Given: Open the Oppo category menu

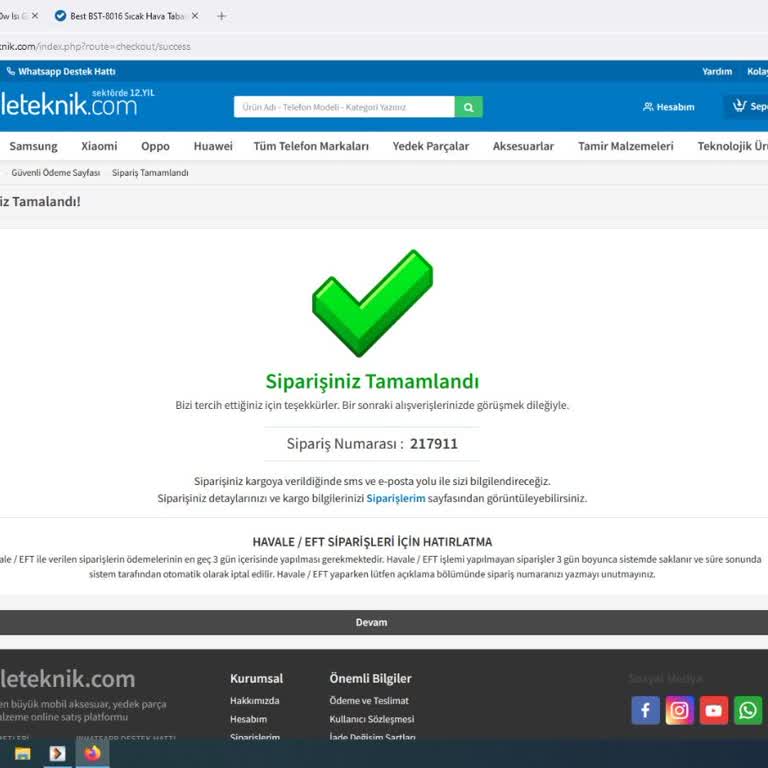Looking at the screenshot, I should (x=155, y=146).
